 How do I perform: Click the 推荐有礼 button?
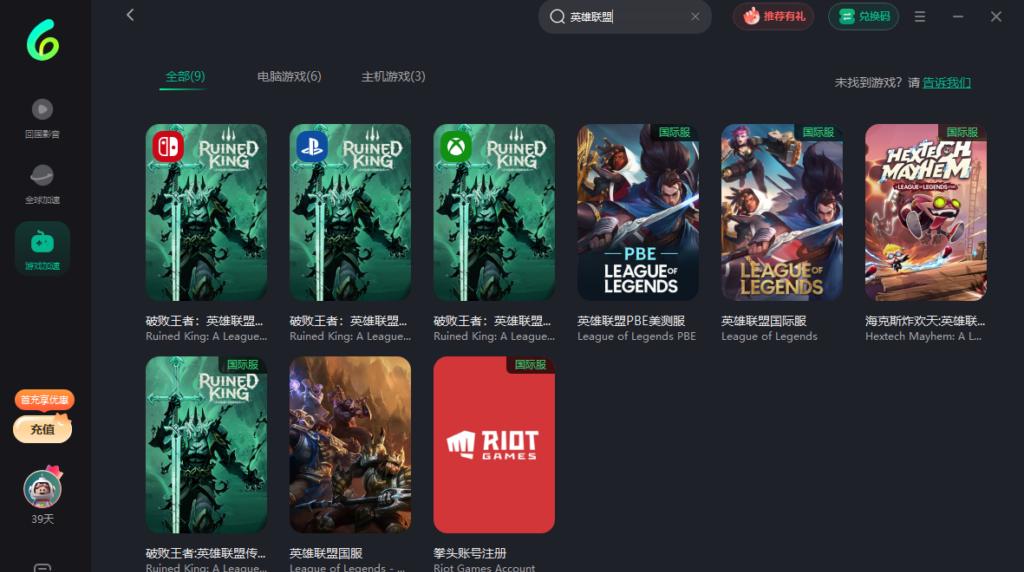(773, 16)
